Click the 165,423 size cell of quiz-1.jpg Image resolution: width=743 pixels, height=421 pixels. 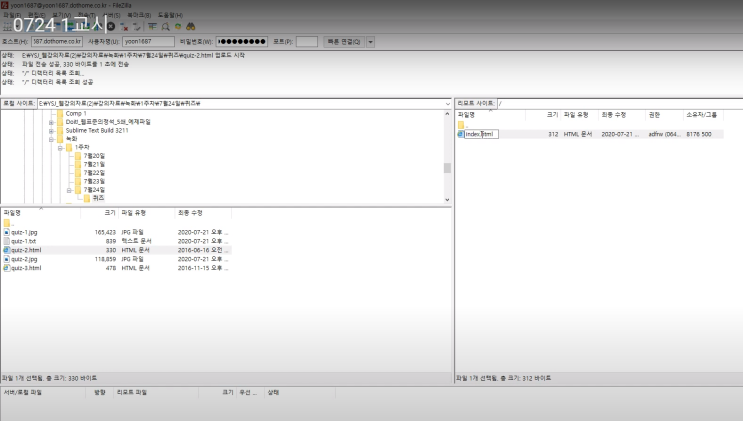tap(105, 232)
